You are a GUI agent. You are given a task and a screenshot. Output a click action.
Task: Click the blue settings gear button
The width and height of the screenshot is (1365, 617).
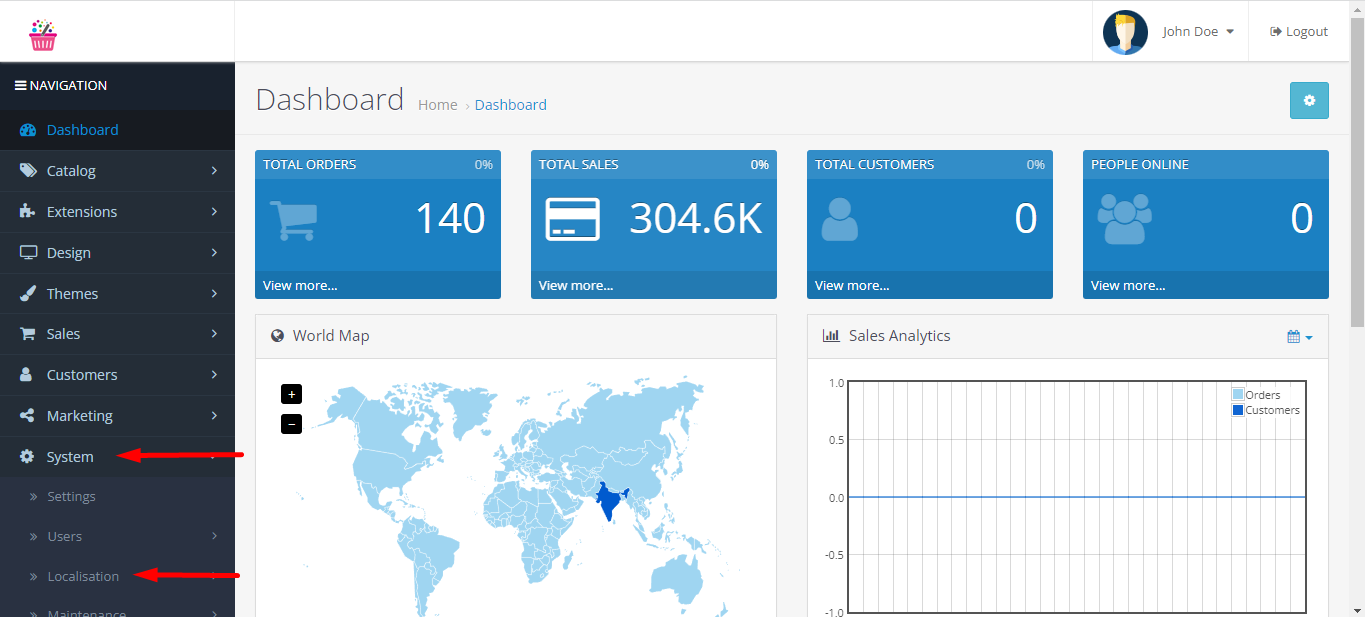click(x=1309, y=100)
